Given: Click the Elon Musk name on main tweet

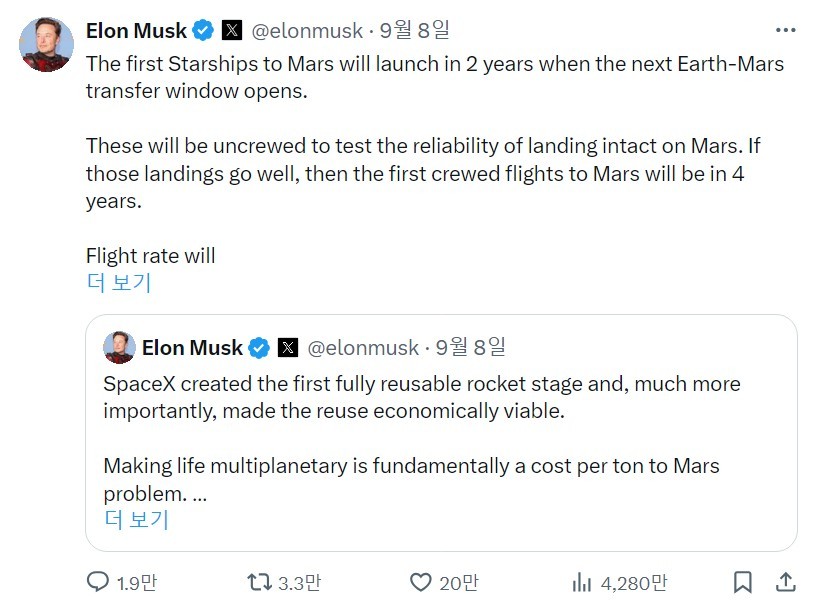Looking at the screenshot, I should 136,31.
